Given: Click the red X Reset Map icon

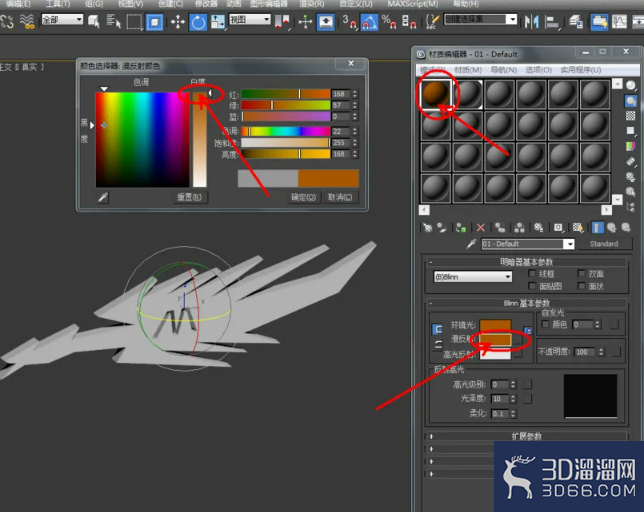Looking at the screenshot, I should click(x=481, y=227).
